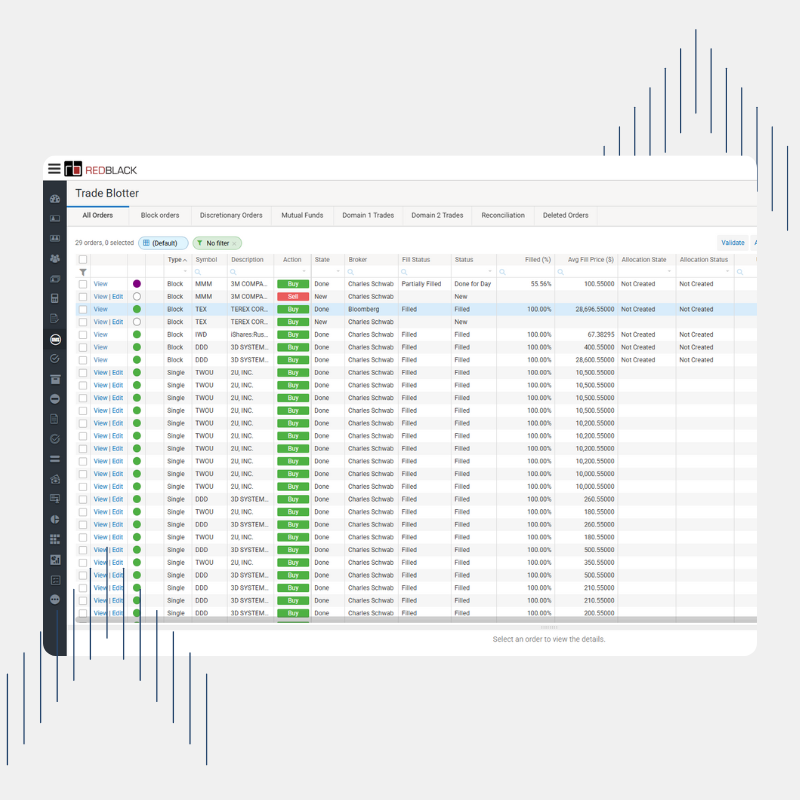
Task: Click the search icon under Fill Status column
Action: (x=404, y=272)
